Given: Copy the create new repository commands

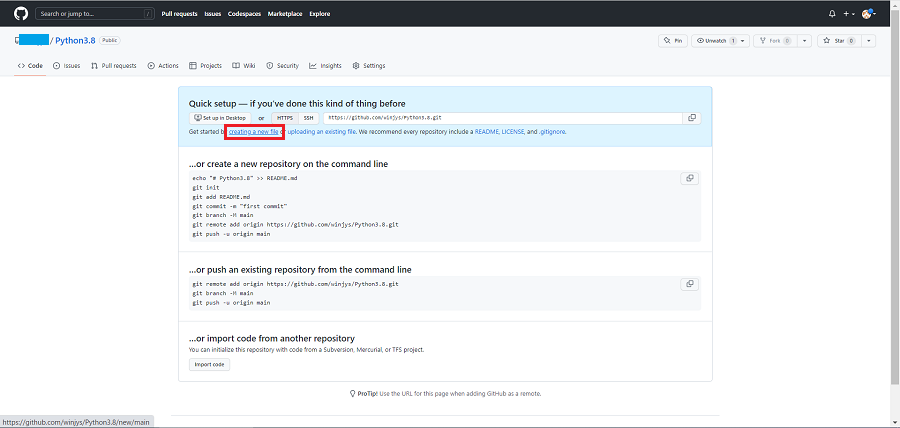Looking at the screenshot, I should tap(688, 178).
